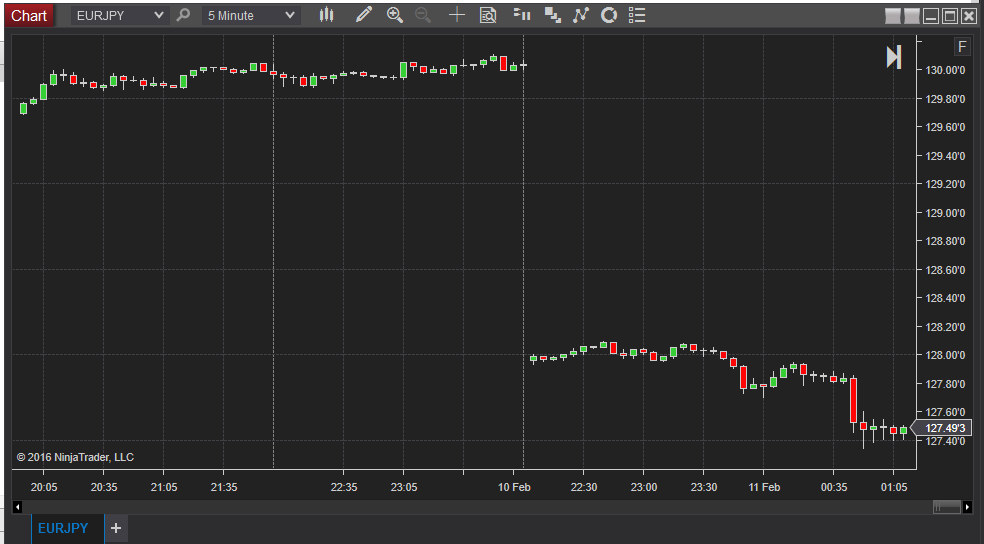This screenshot has height=544, width=984.
Task: Activate the zoom in magnifier tool
Action: coord(395,15)
